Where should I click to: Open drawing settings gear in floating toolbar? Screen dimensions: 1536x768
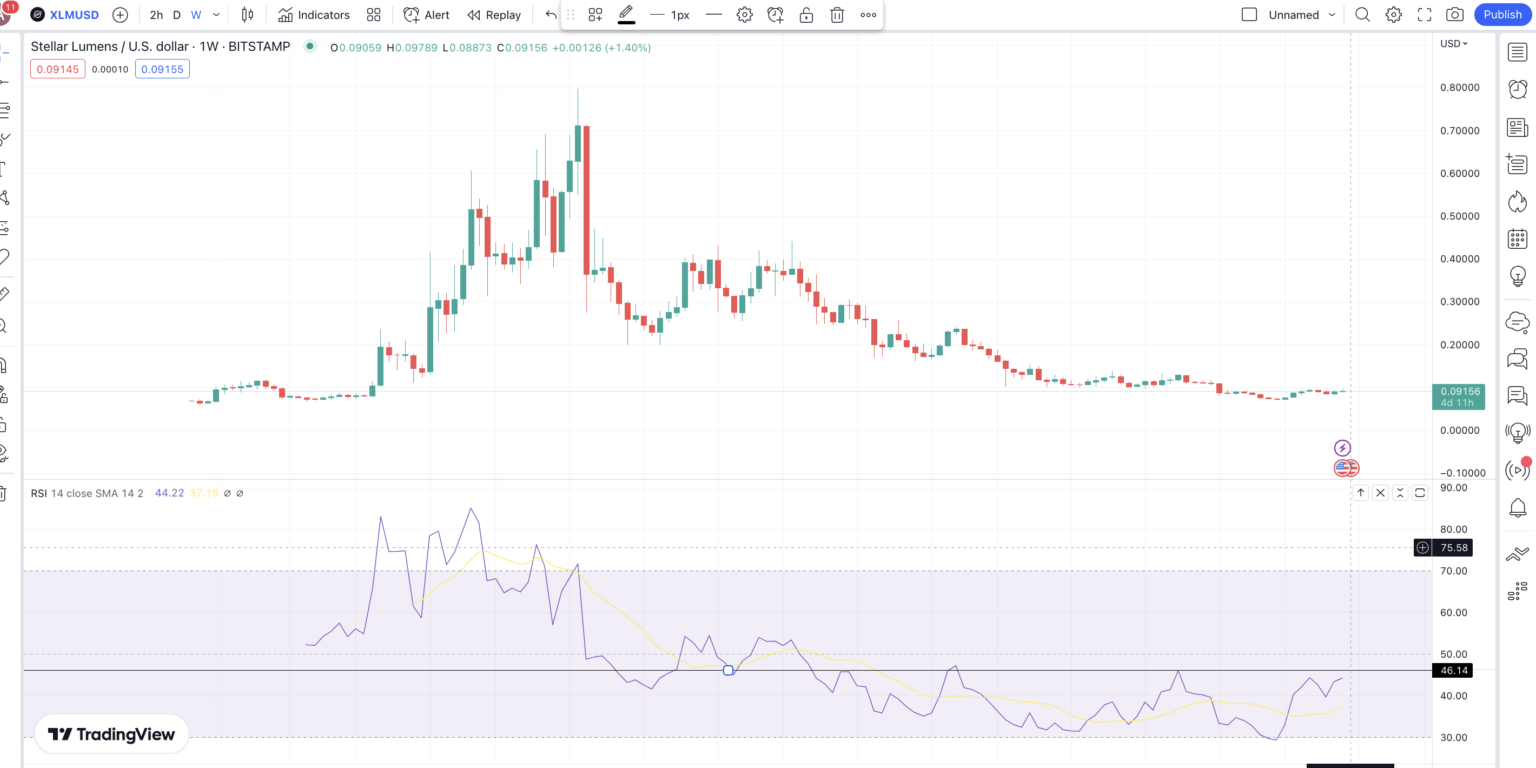point(745,15)
